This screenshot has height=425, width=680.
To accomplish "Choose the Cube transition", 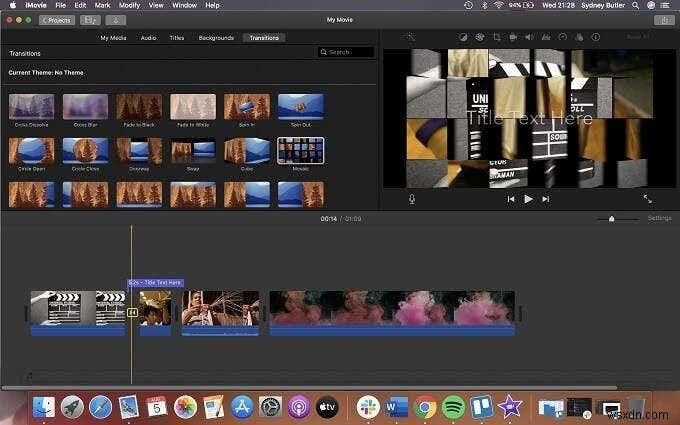I will 247,150.
